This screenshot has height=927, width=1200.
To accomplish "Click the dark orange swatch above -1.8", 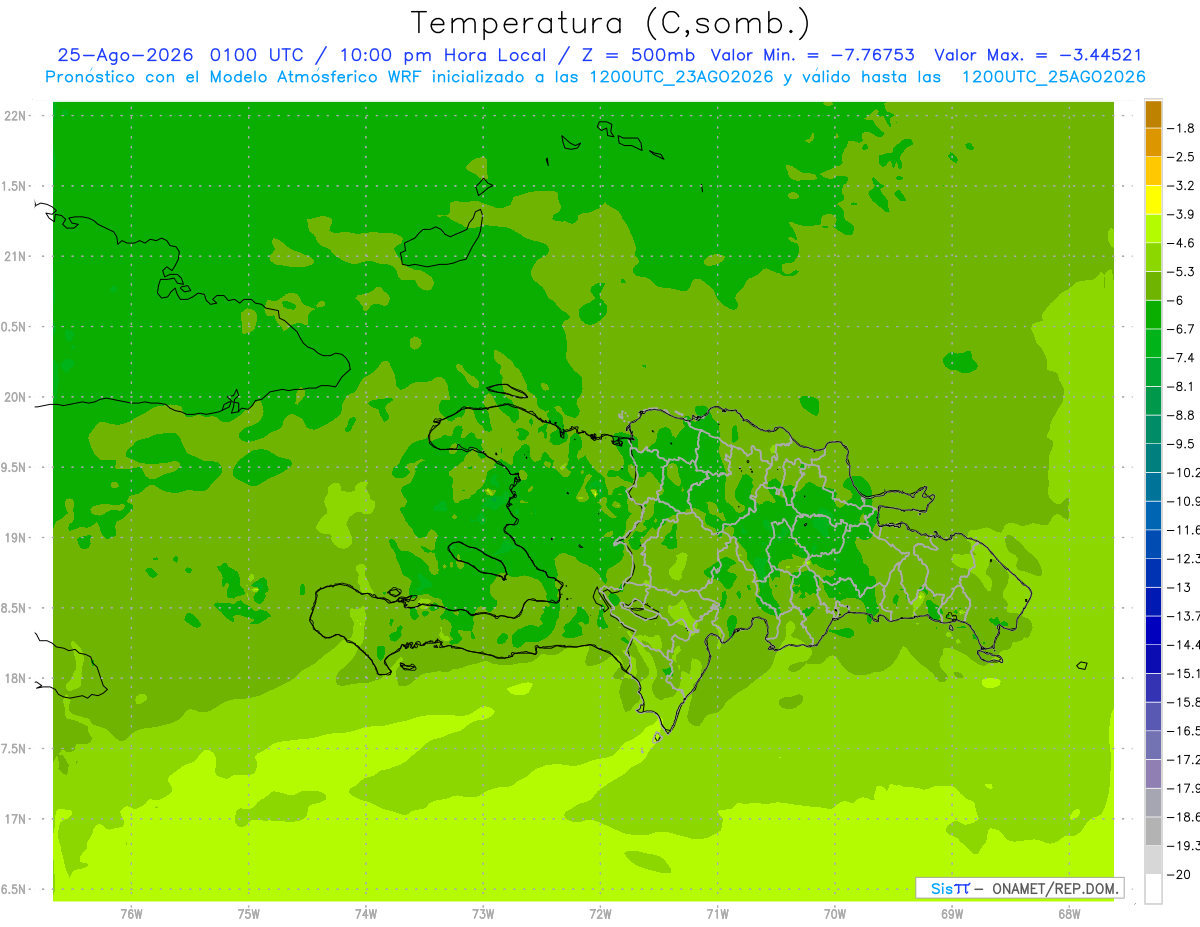I will 1153,114.
